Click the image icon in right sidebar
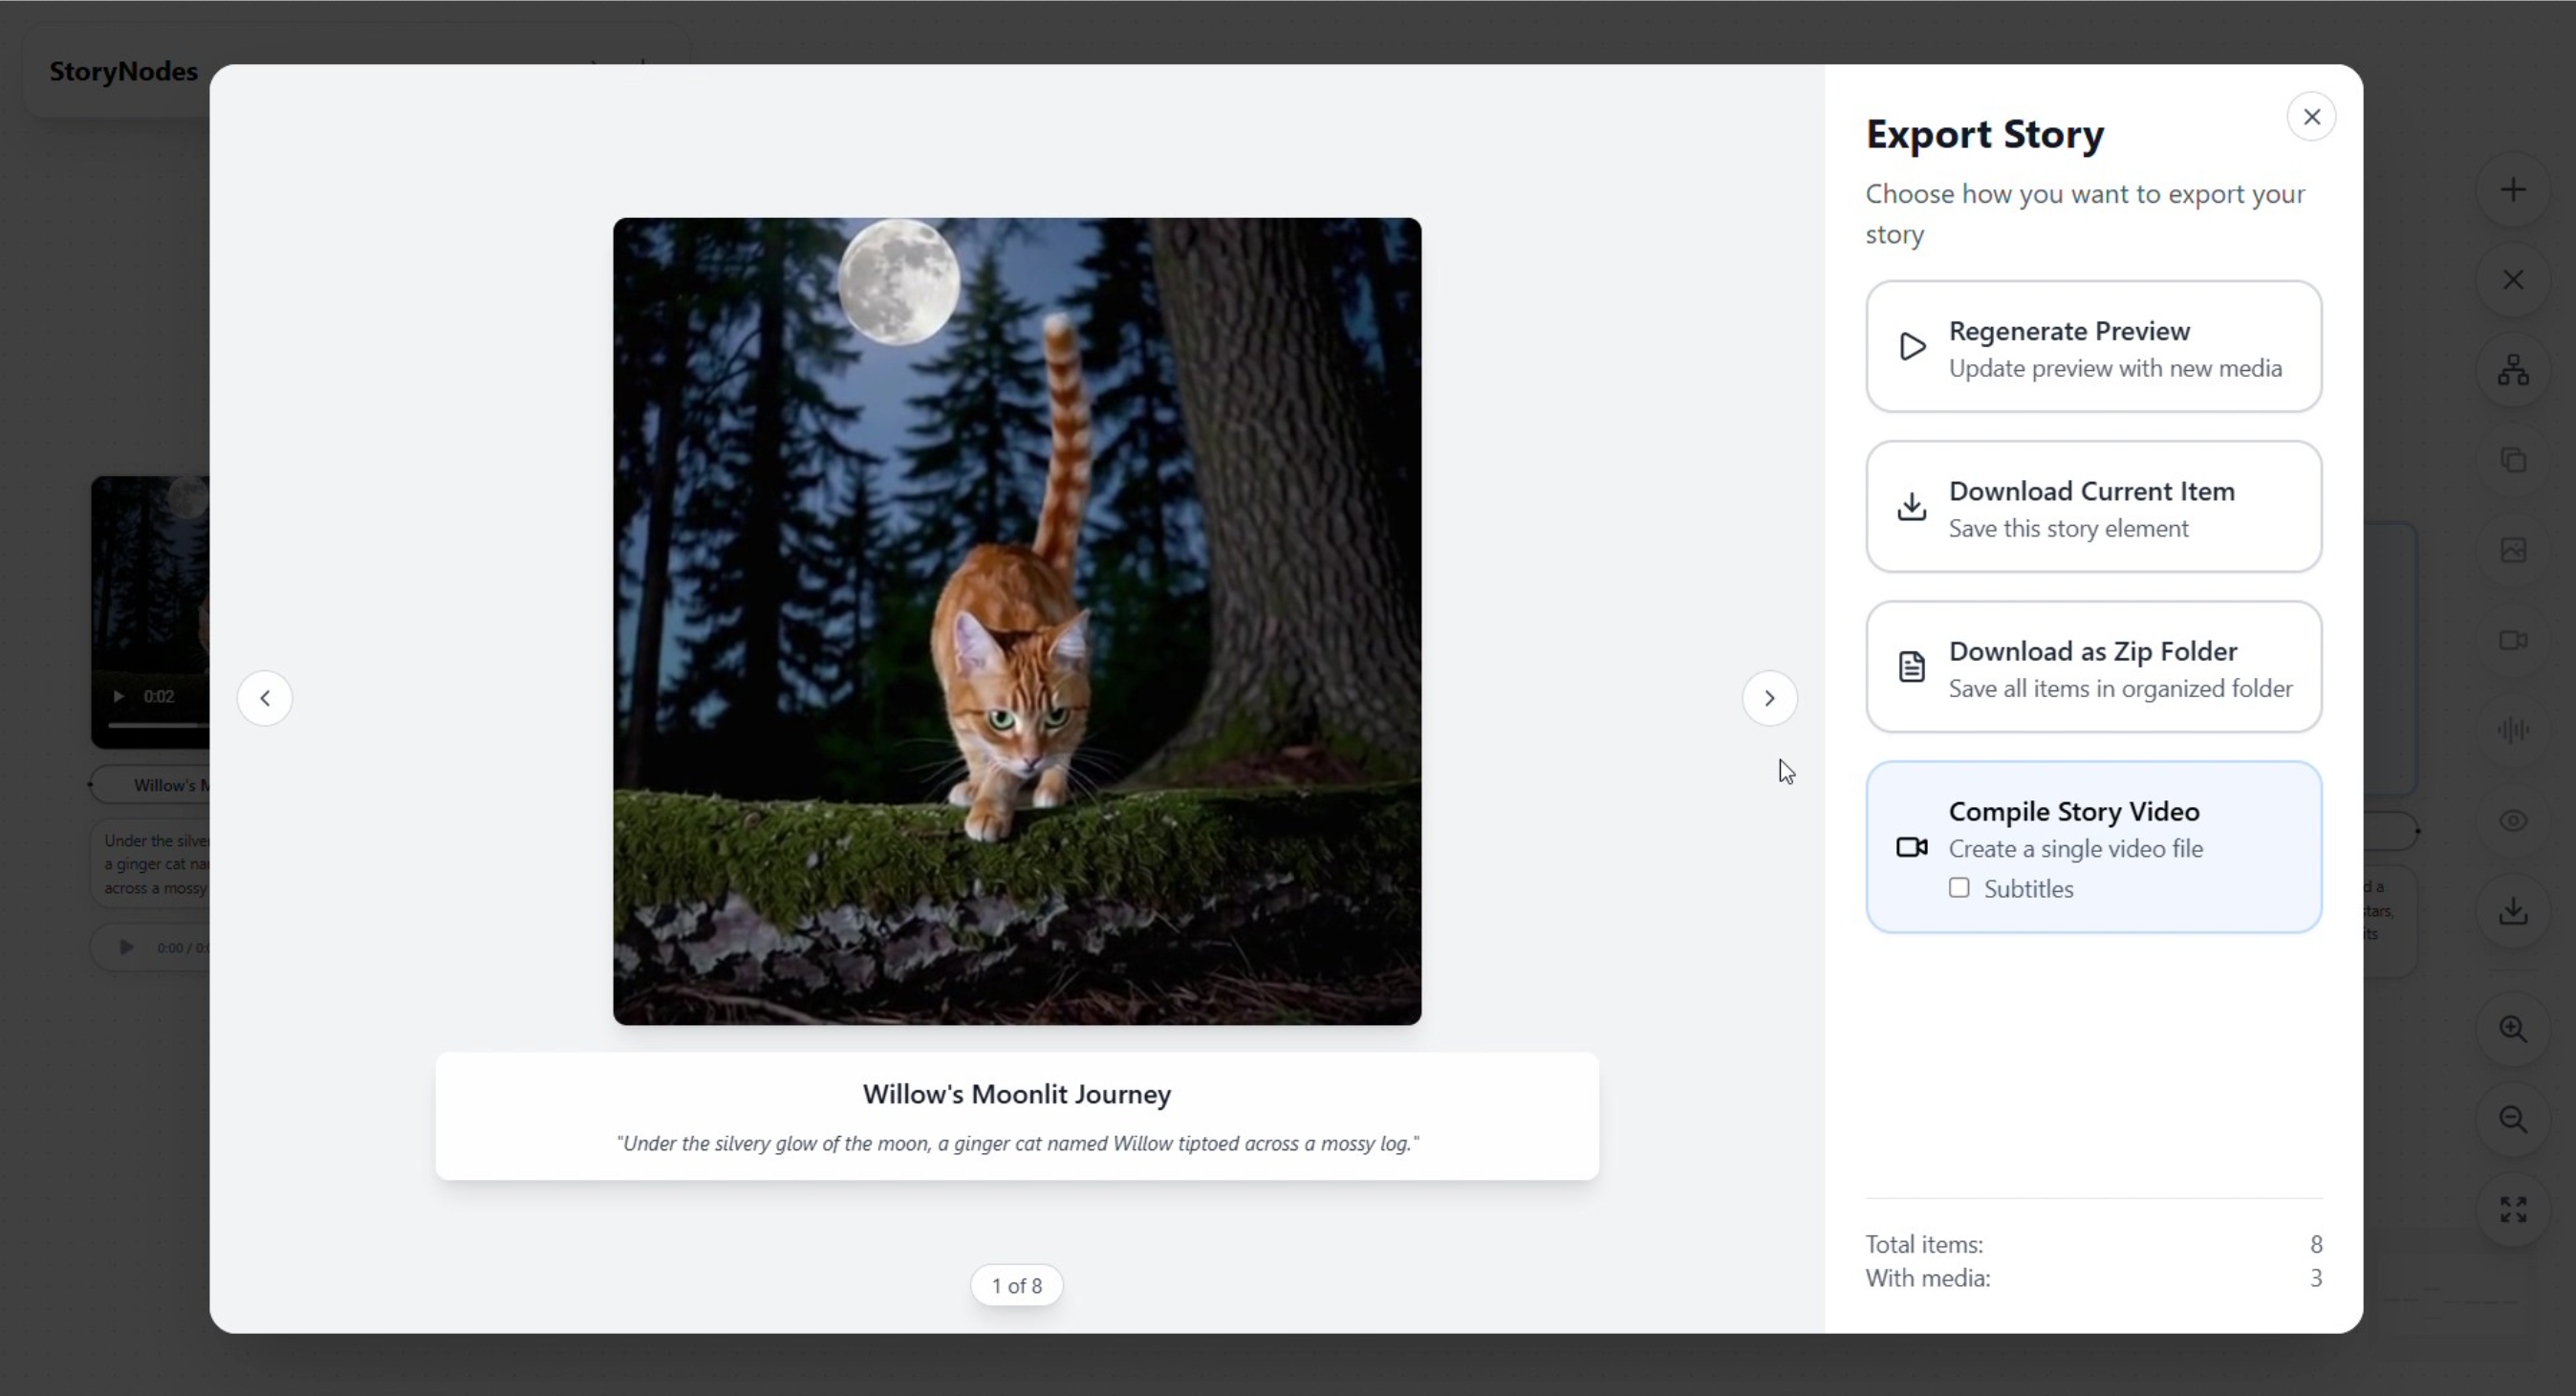This screenshot has height=1396, width=2576. pyautogui.click(x=2512, y=550)
